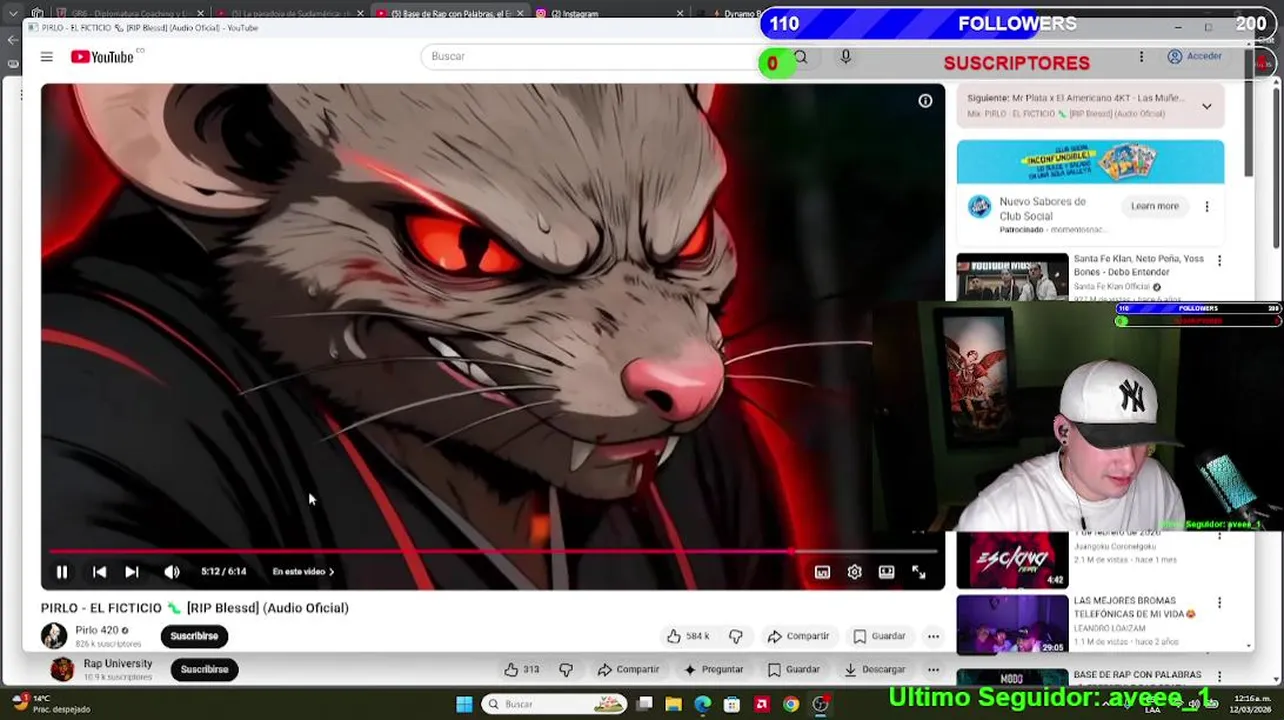Open the Mejores Bromas Telefónicas video thumbnail
1284x720 pixels.
click(x=1012, y=625)
